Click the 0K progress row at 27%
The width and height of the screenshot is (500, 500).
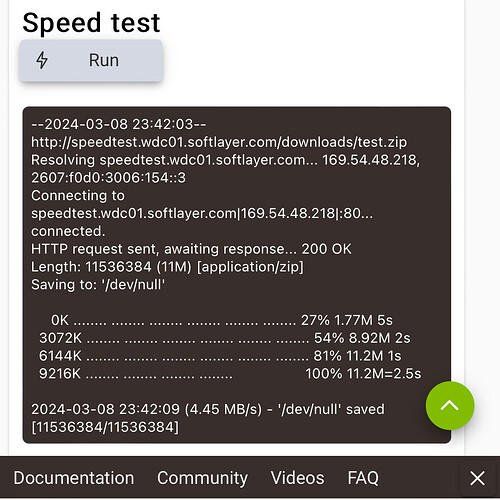(x=222, y=320)
